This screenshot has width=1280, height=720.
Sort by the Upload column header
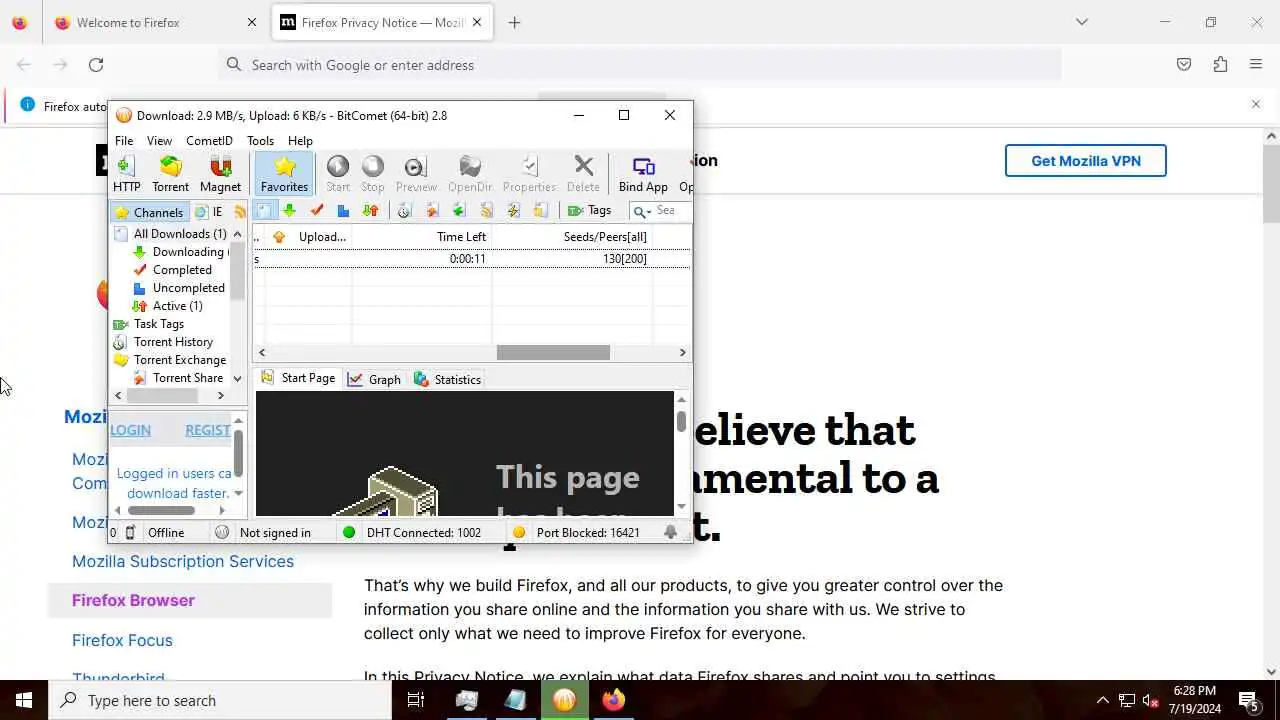[x=310, y=237]
